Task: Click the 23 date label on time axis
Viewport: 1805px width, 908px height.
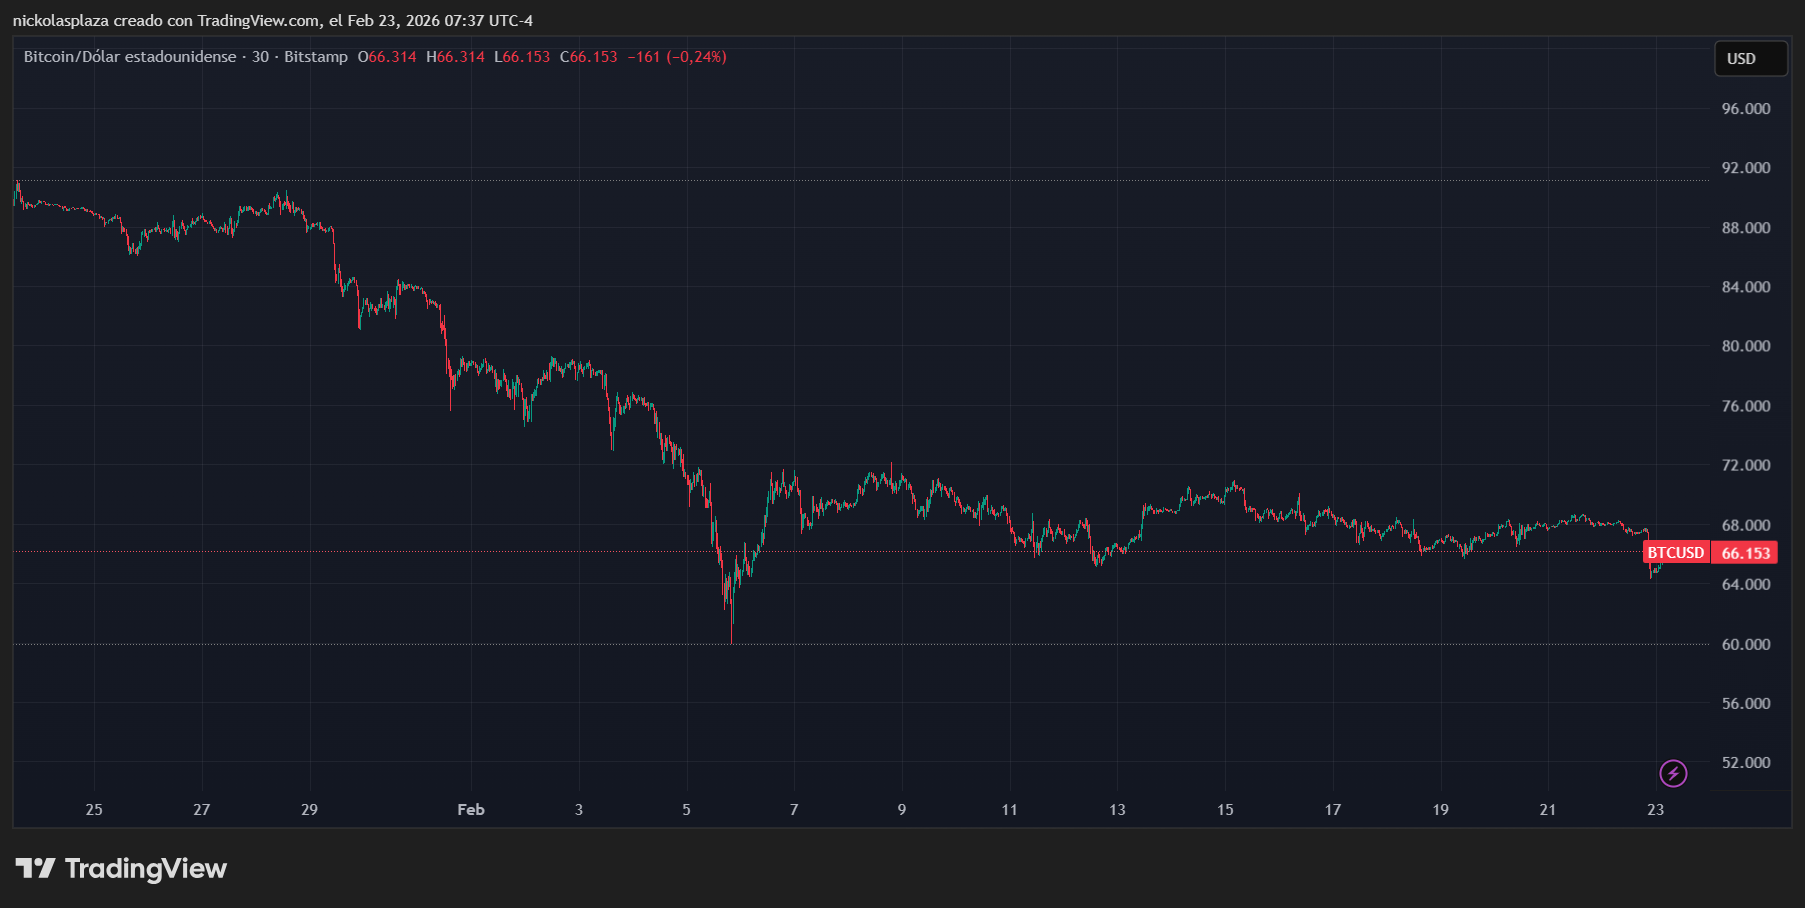Action: pos(1655,810)
